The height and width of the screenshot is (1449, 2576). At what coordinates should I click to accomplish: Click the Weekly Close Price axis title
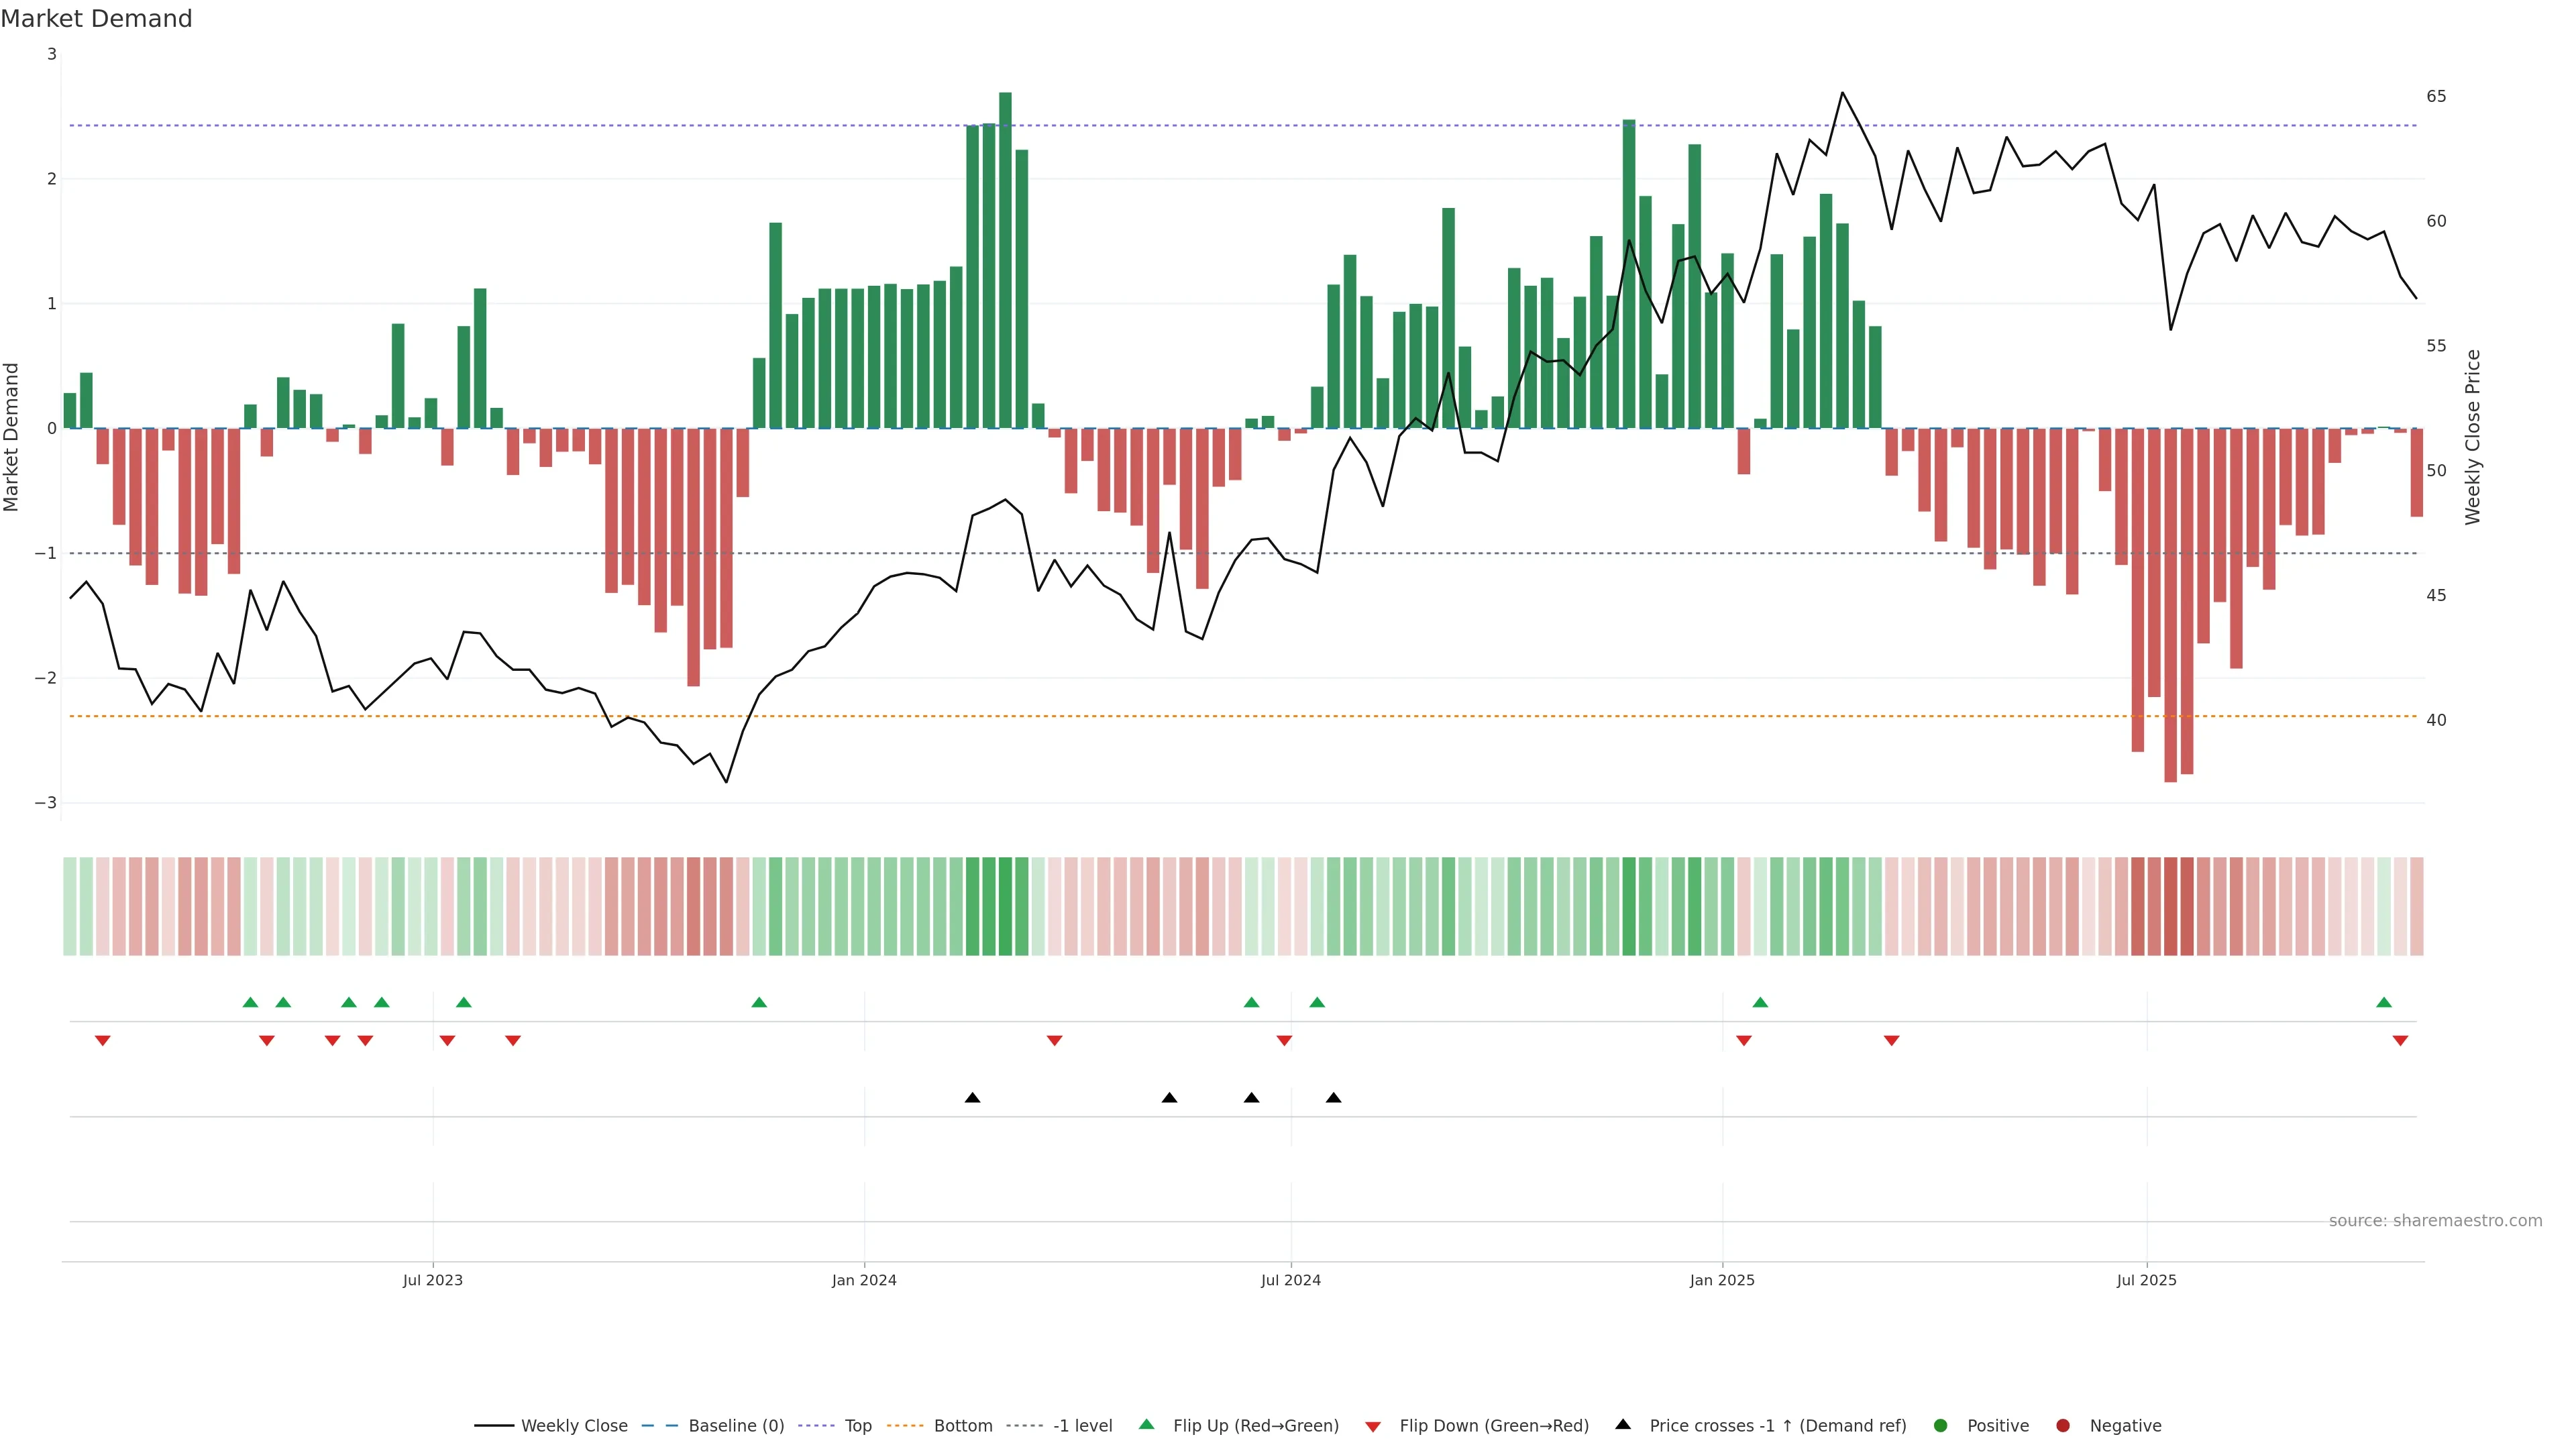pyautogui.click(x=2473, y=437)
